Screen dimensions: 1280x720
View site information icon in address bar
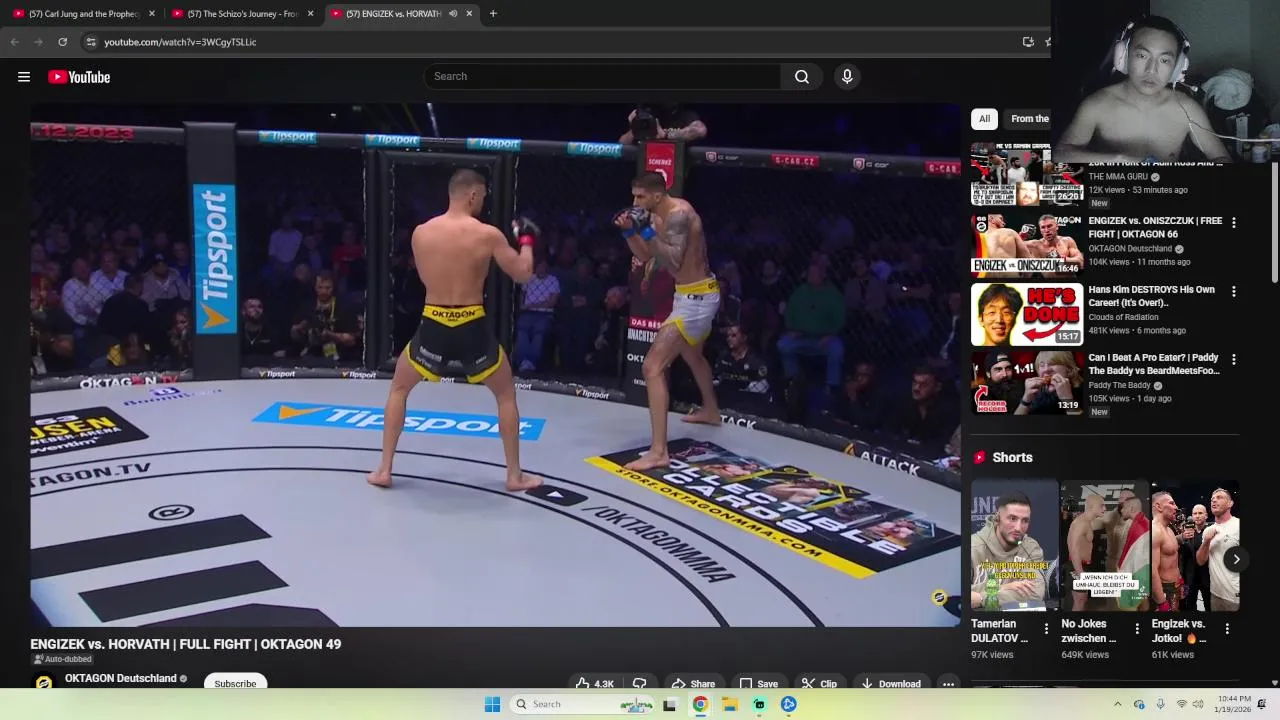tap(91, 42)
